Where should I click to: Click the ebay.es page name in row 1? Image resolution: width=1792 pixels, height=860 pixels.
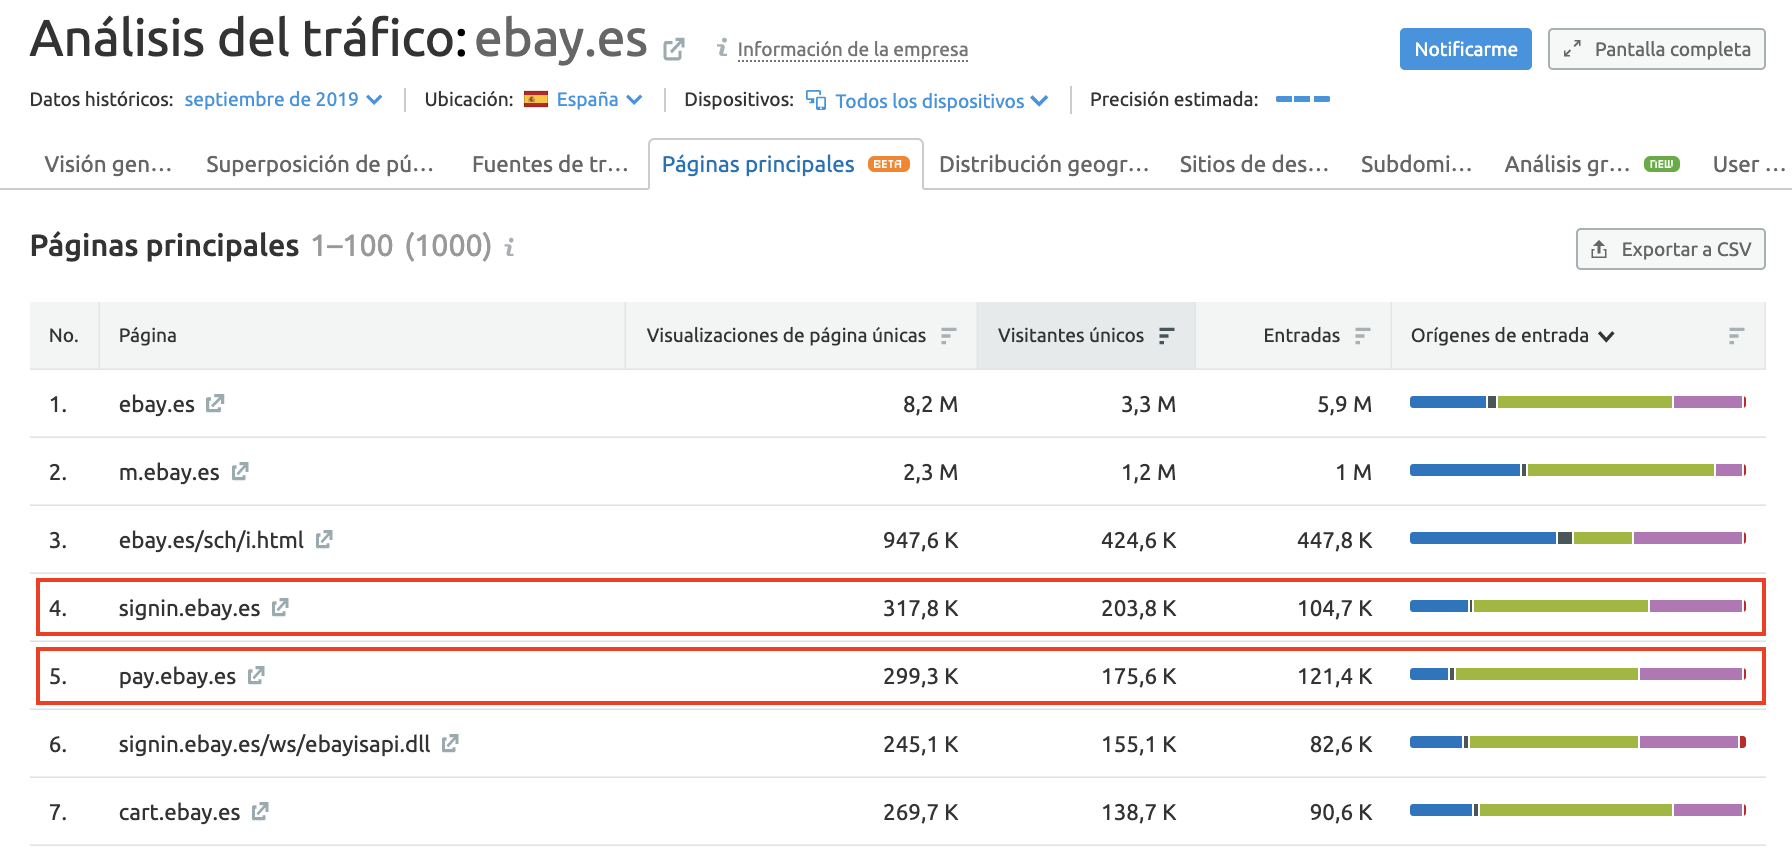[157, 404]
